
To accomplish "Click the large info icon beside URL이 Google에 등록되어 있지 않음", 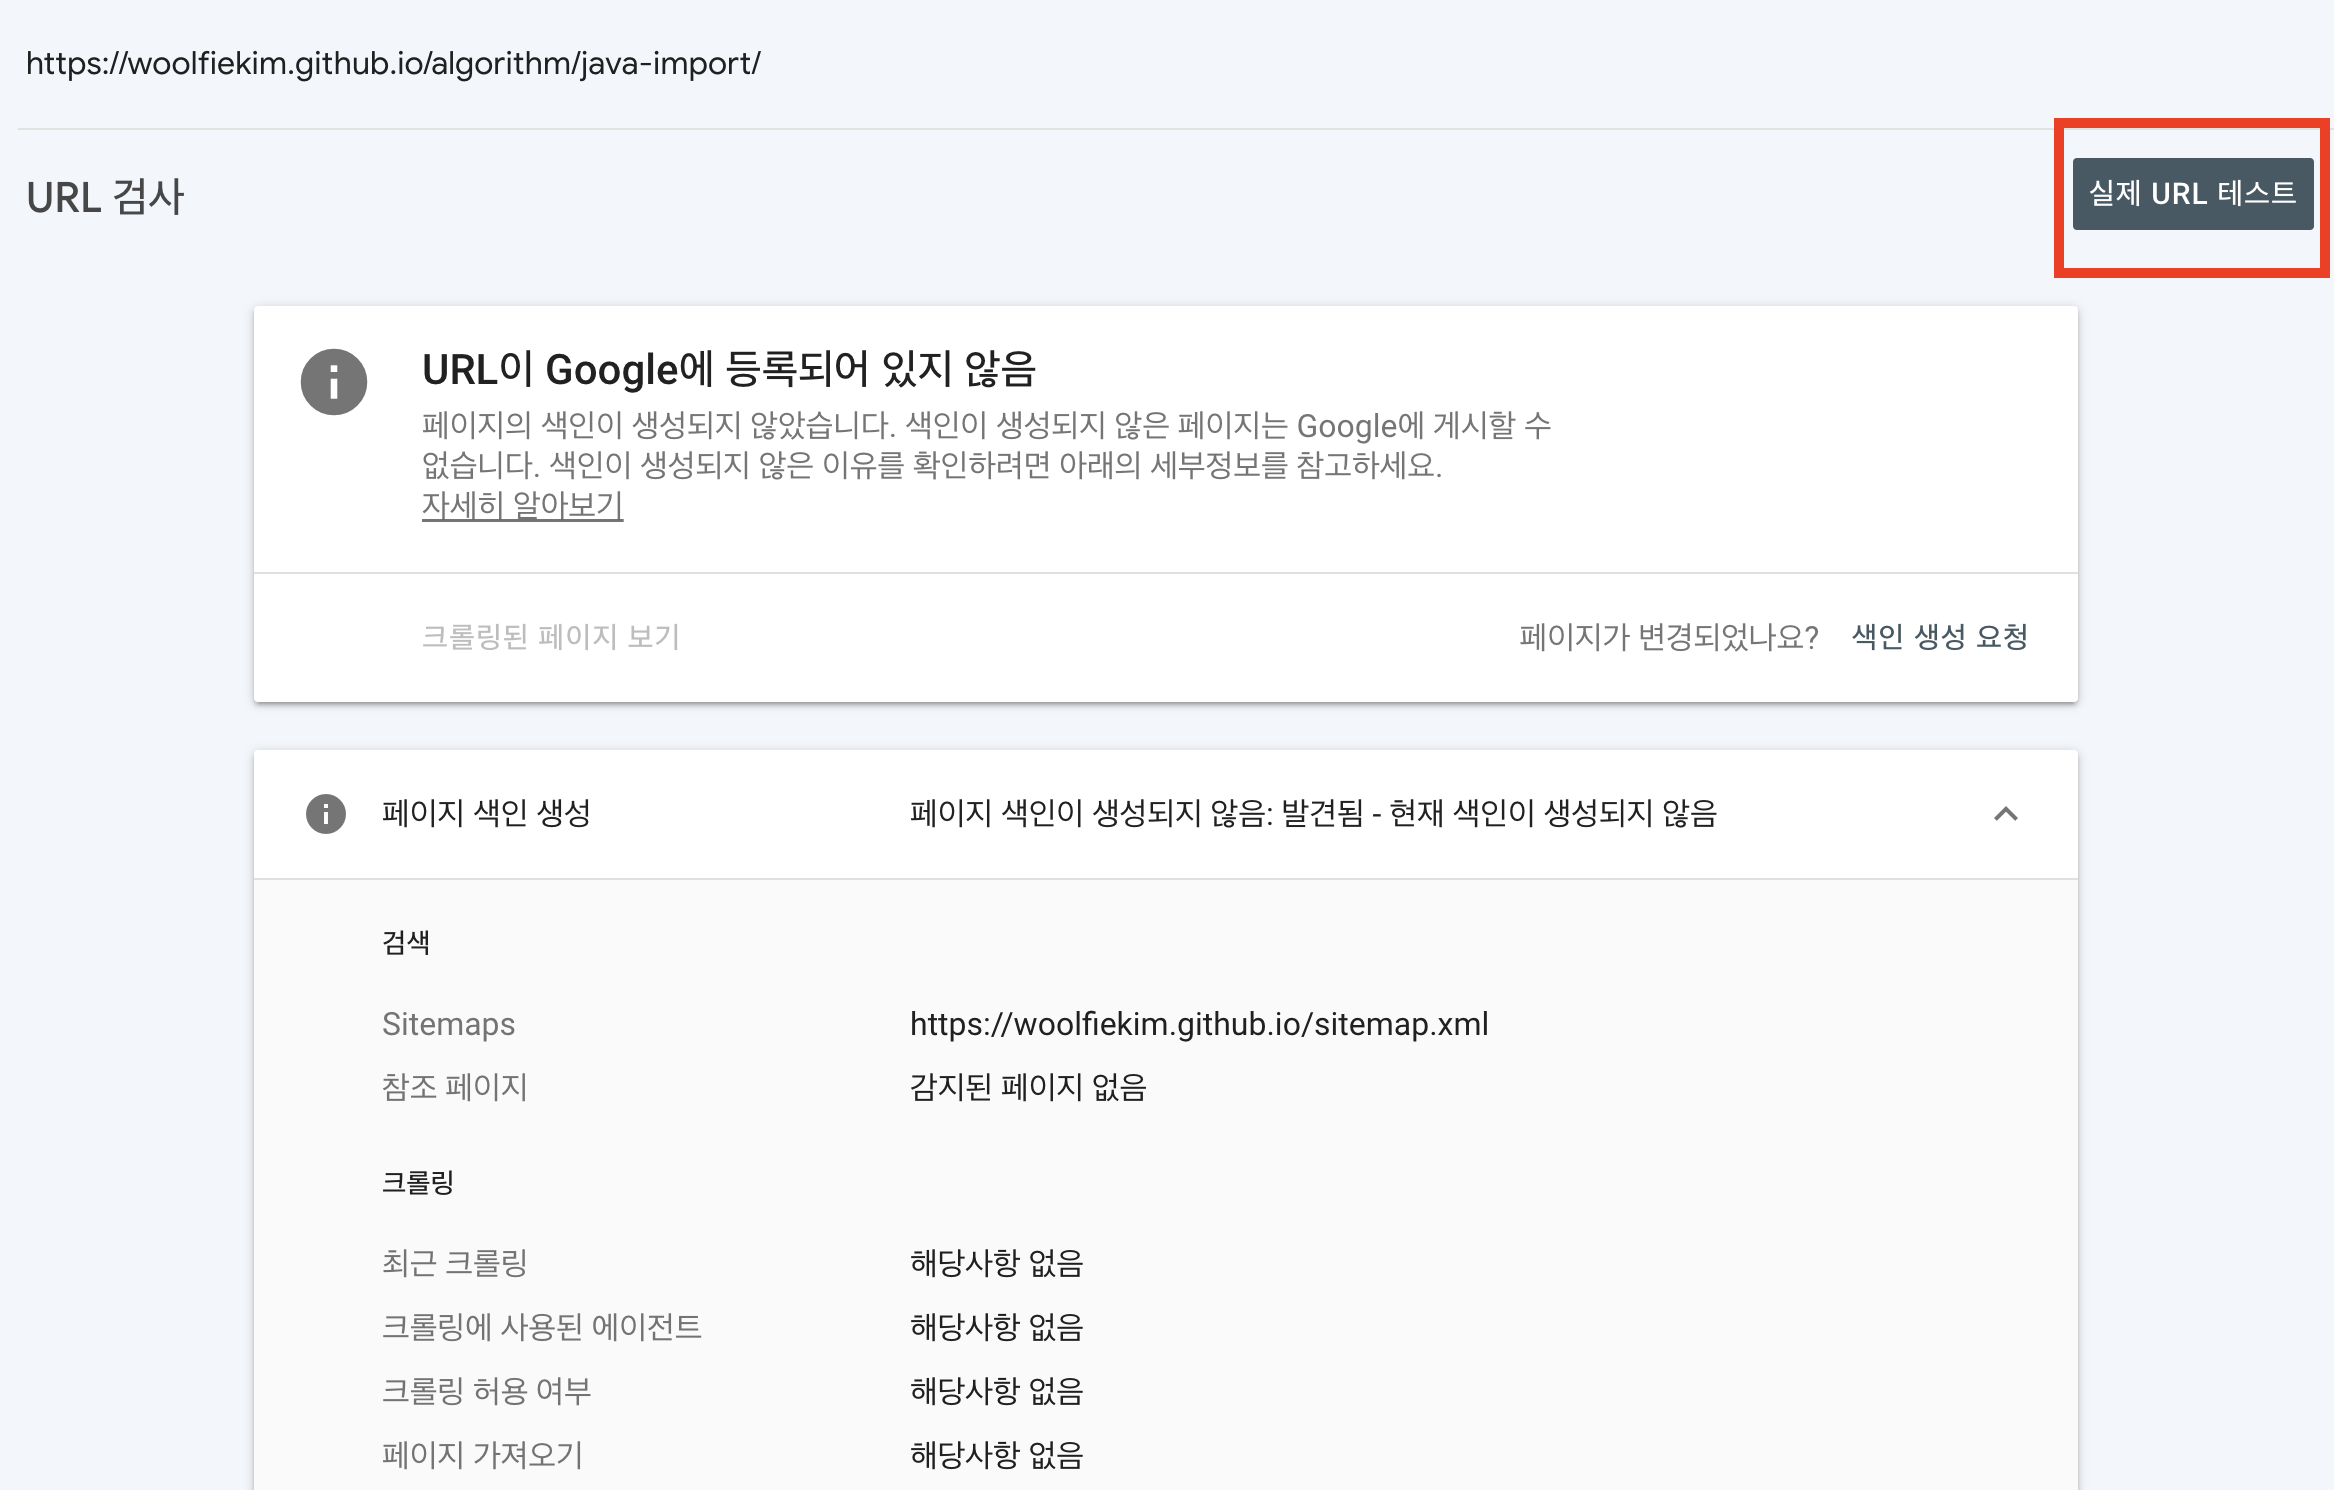I will 334,382.
